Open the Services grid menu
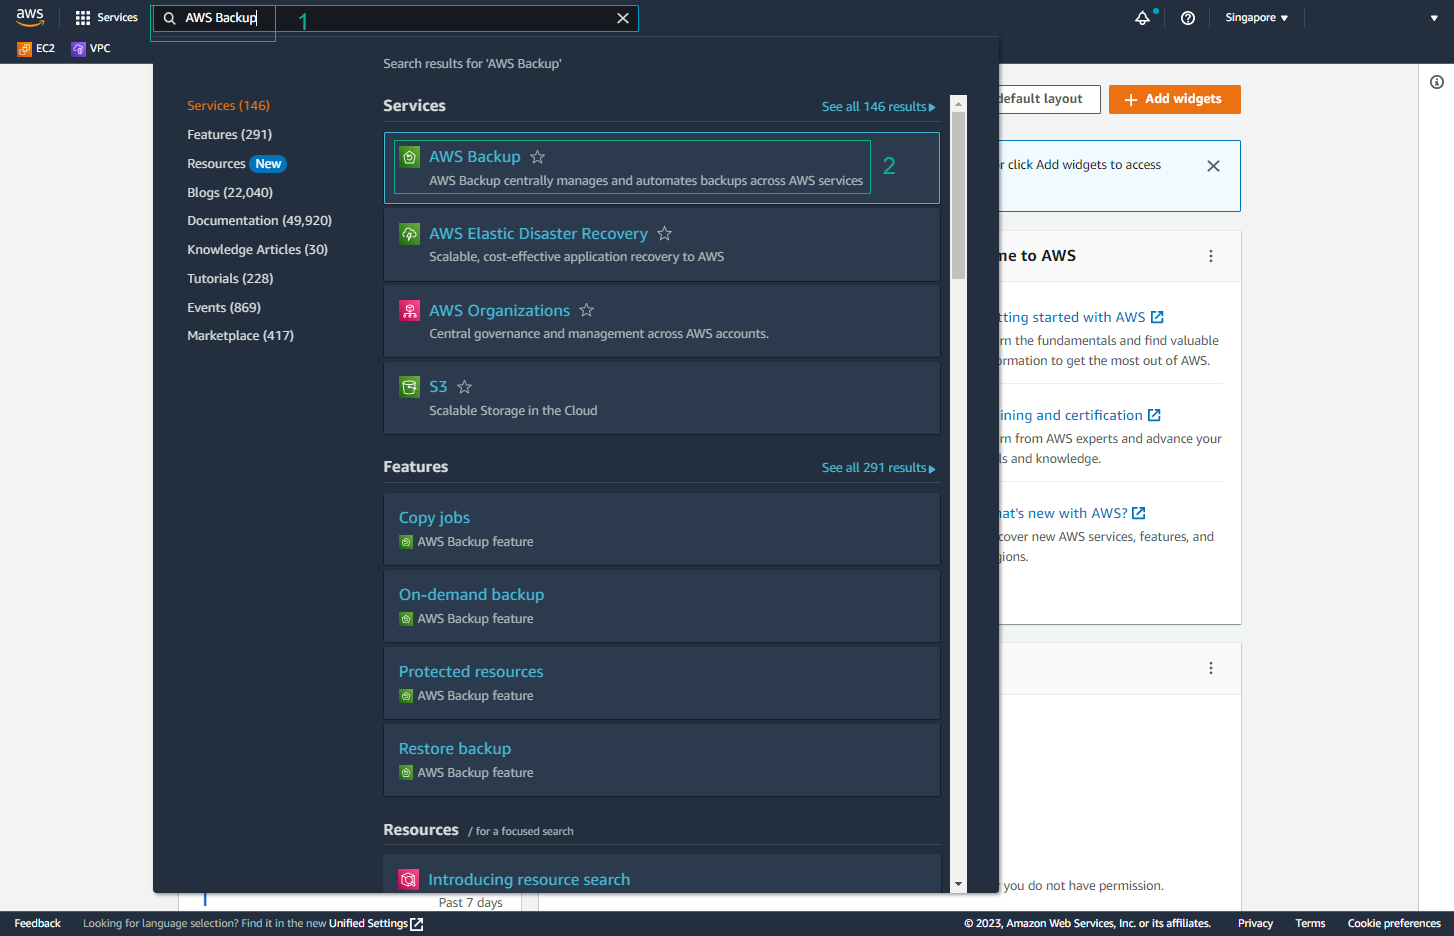This screenshot has height=936, width=1454. 106,18
